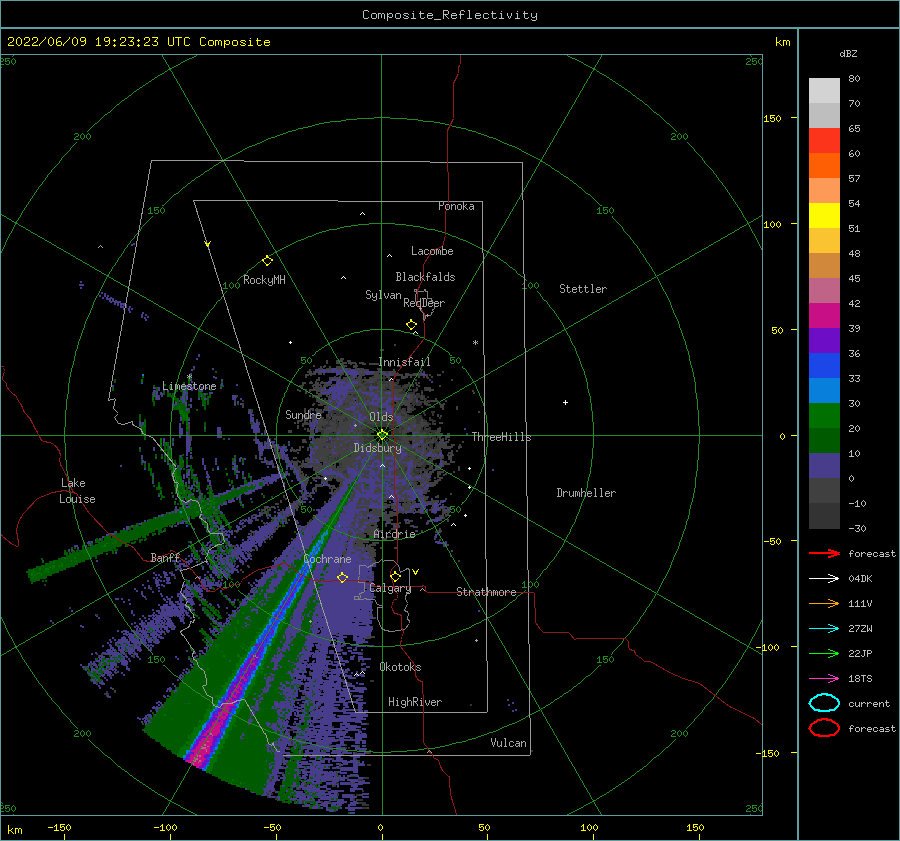Click the white 04DK arrow icon
900x841 pixels.
pyautogui.click(x=824, y=578)
